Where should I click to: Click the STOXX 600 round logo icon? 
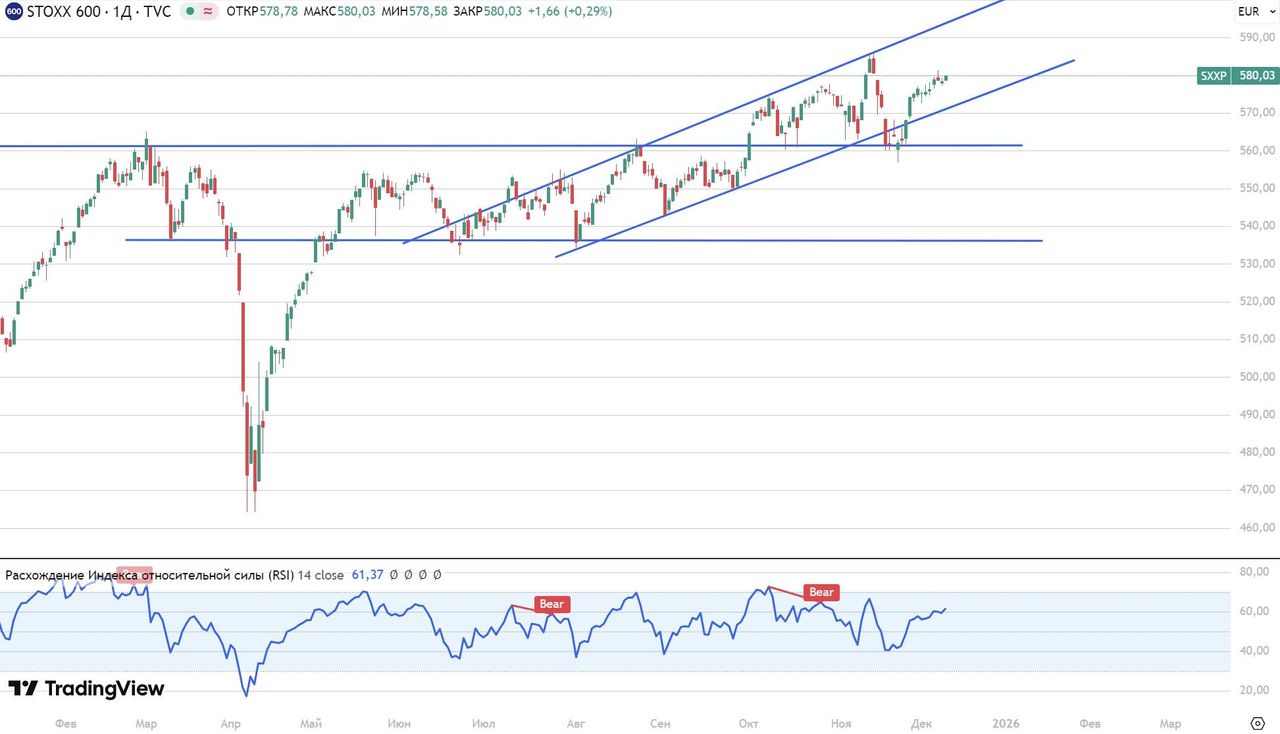point(14,12)
